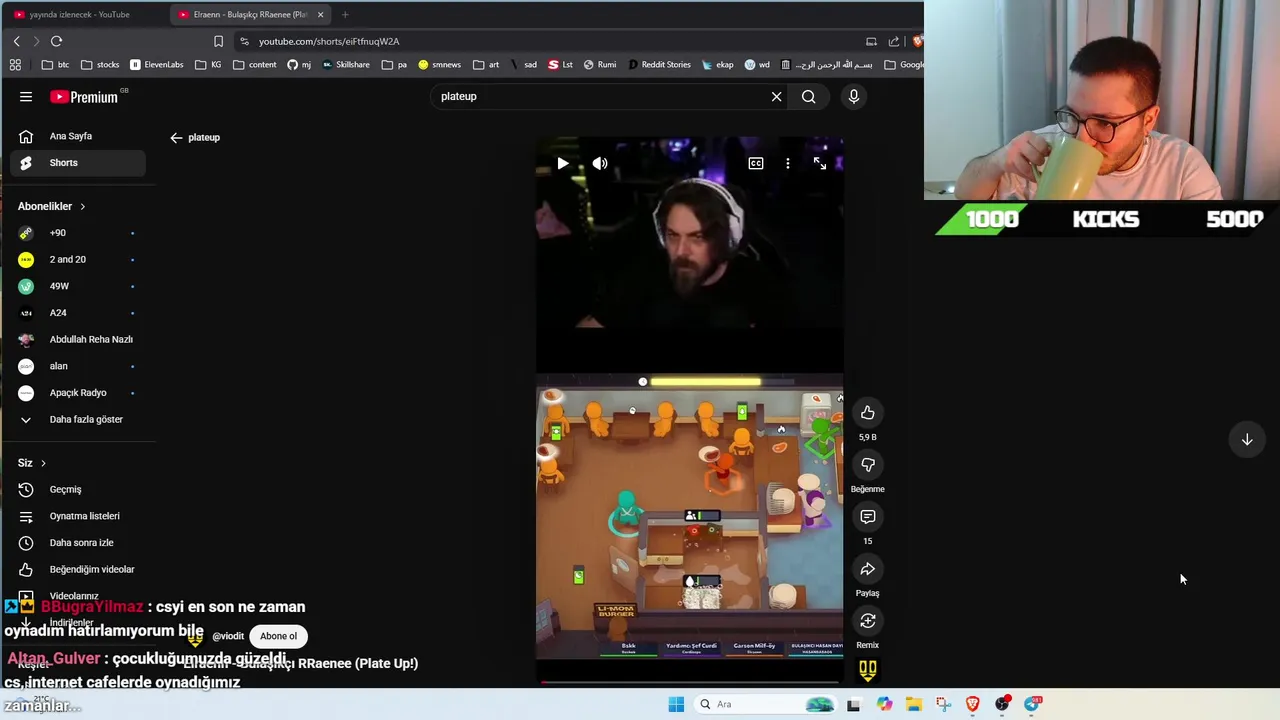Like the Short with 5,9 B likes
Viewport: 1280px width, 720px height.
point(867,413)
